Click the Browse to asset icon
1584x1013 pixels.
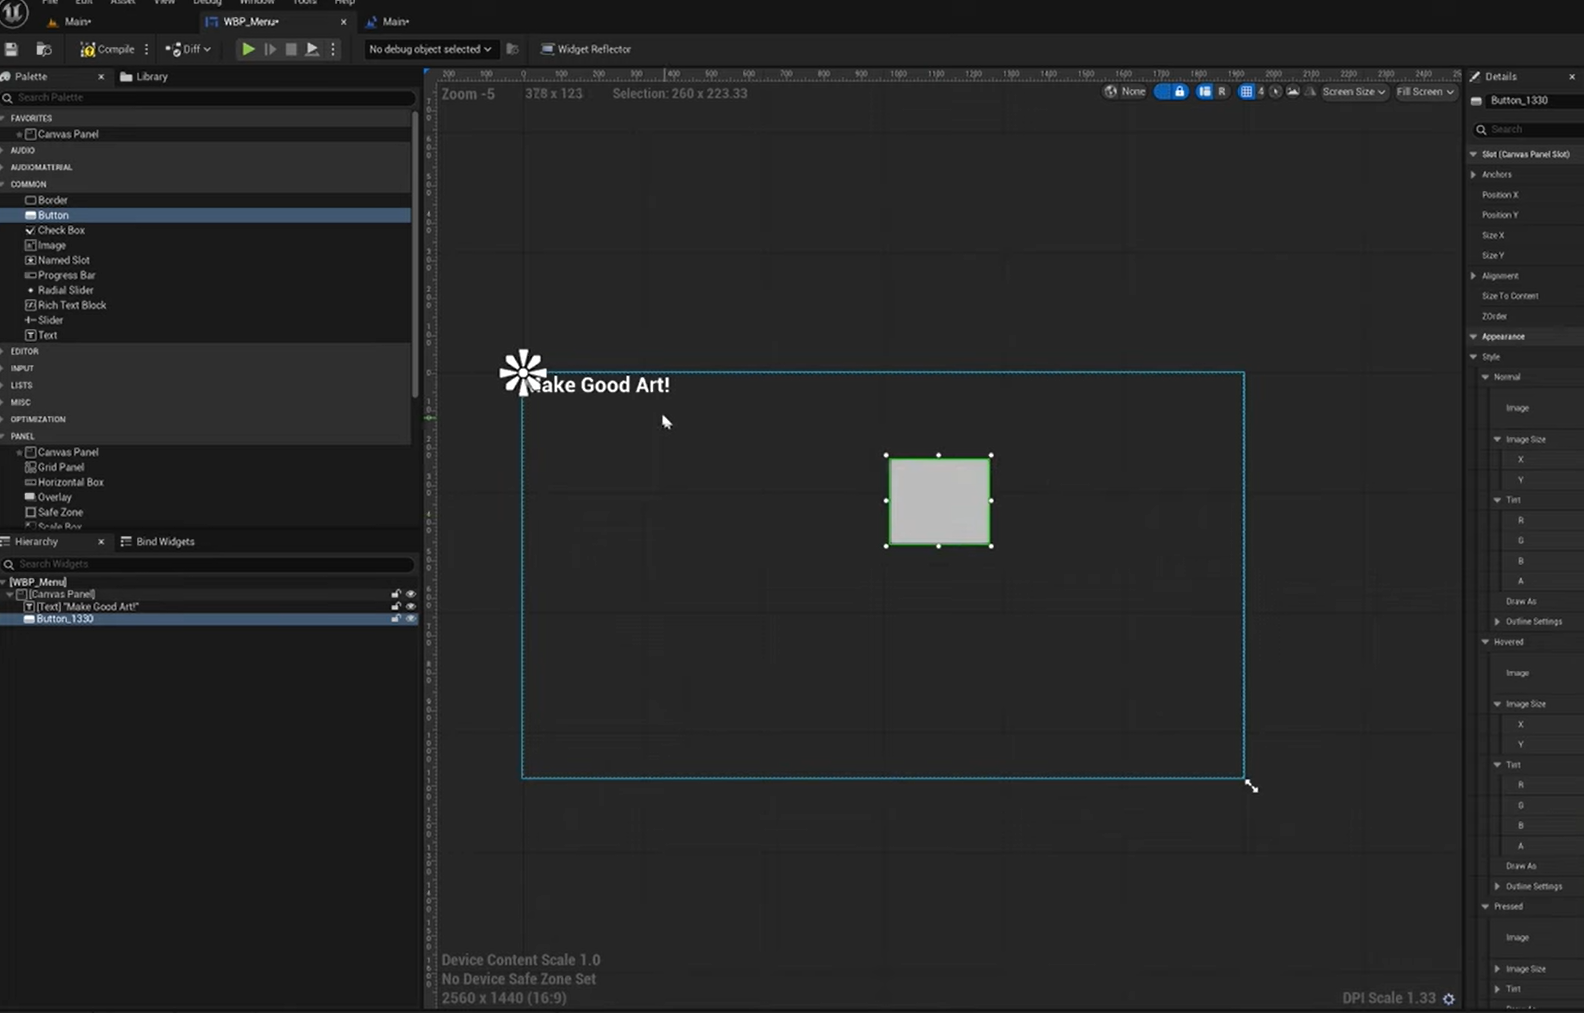[43, 49]
